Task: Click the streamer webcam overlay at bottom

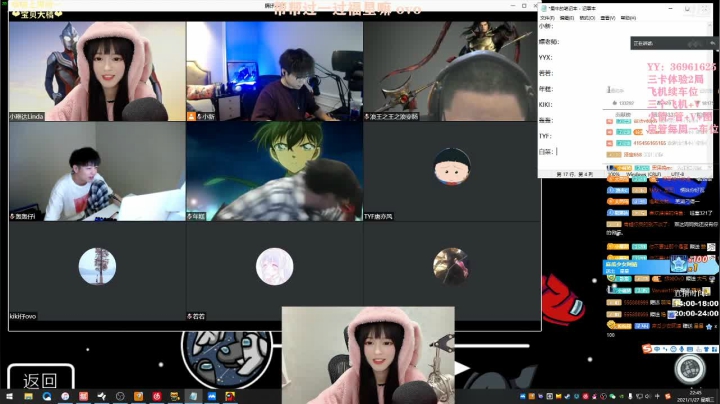Action: tap(368, 355)
